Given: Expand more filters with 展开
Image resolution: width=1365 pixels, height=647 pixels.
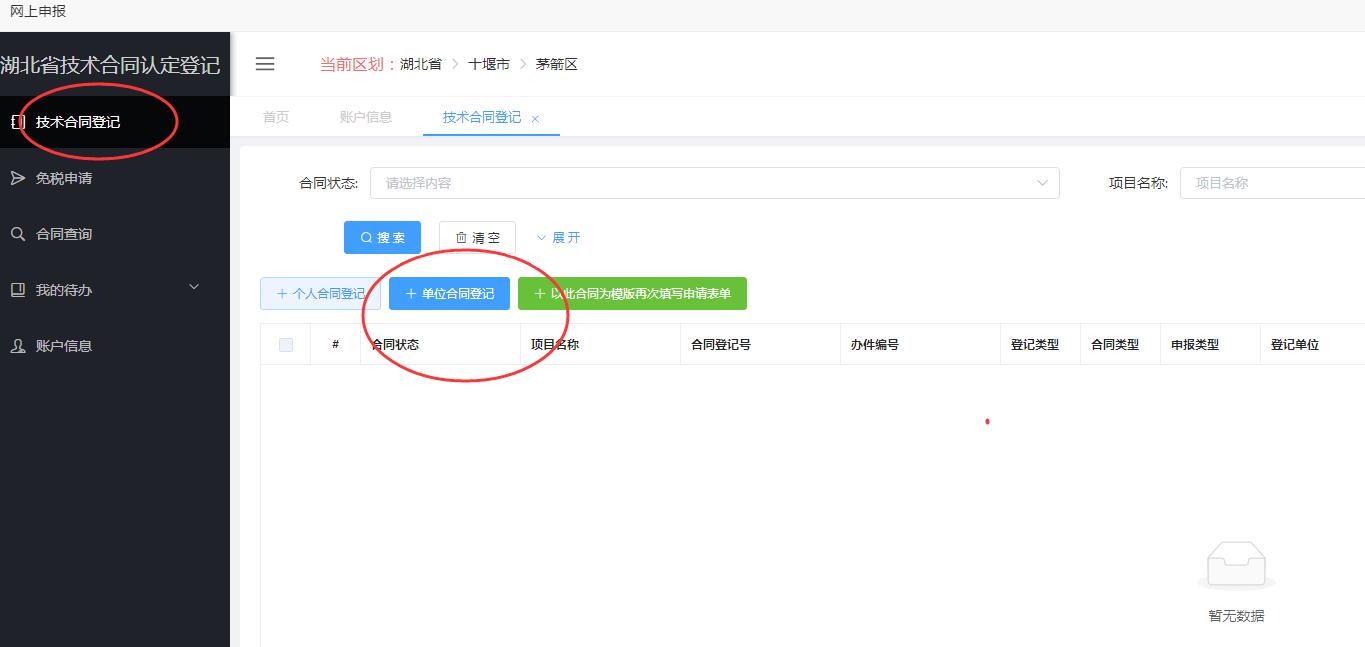Looking at the screenshot, I should [558, 238].
